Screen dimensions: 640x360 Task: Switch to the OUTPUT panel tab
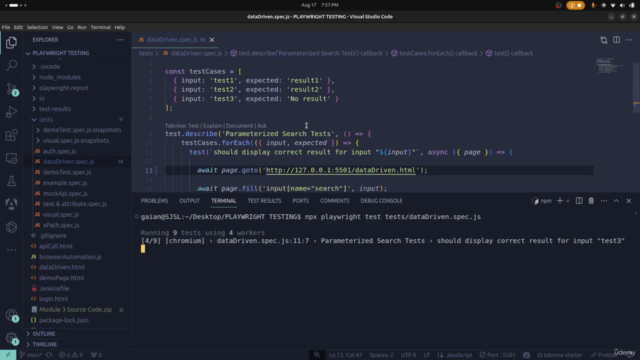click(189, 201)
